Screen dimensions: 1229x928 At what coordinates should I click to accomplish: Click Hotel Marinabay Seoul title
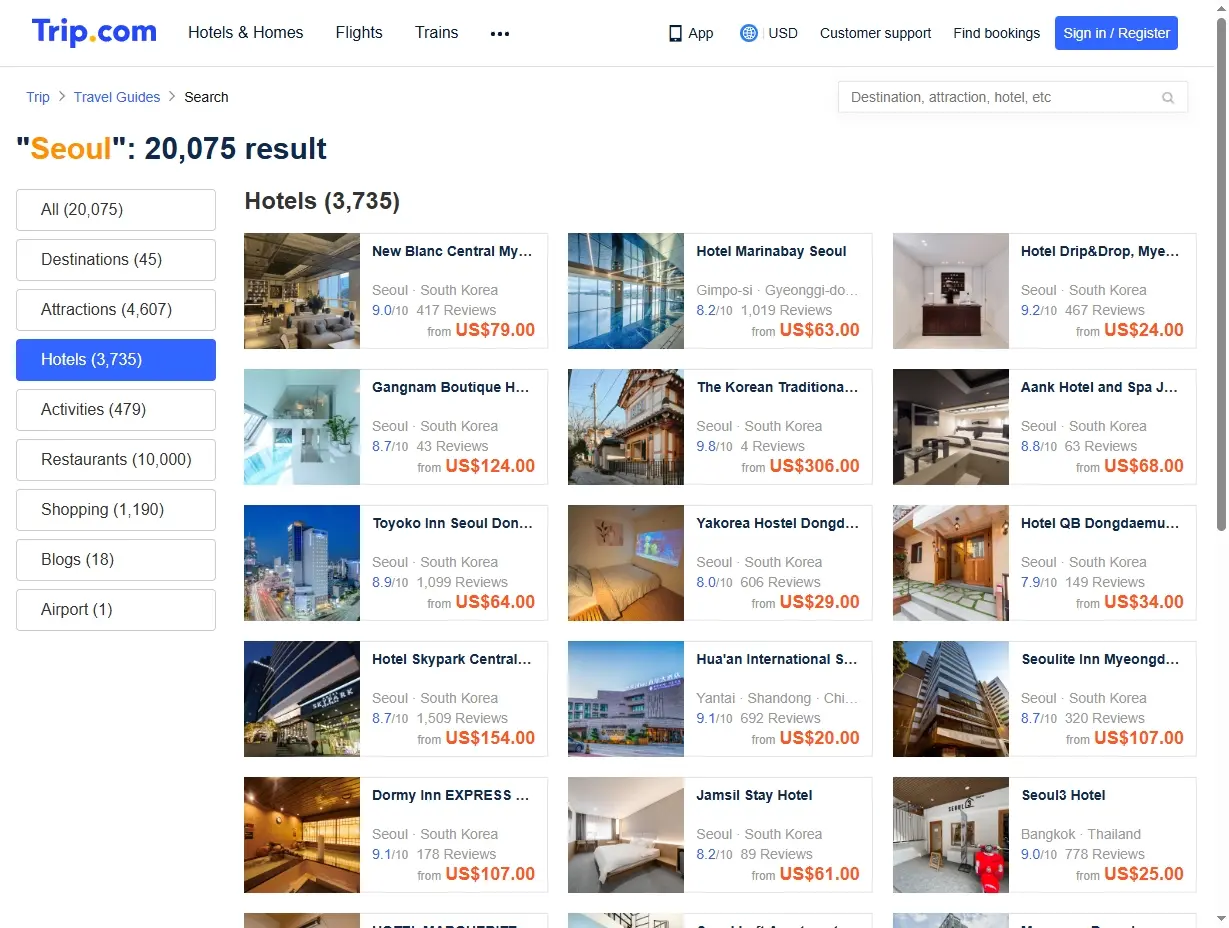[772, 252]
